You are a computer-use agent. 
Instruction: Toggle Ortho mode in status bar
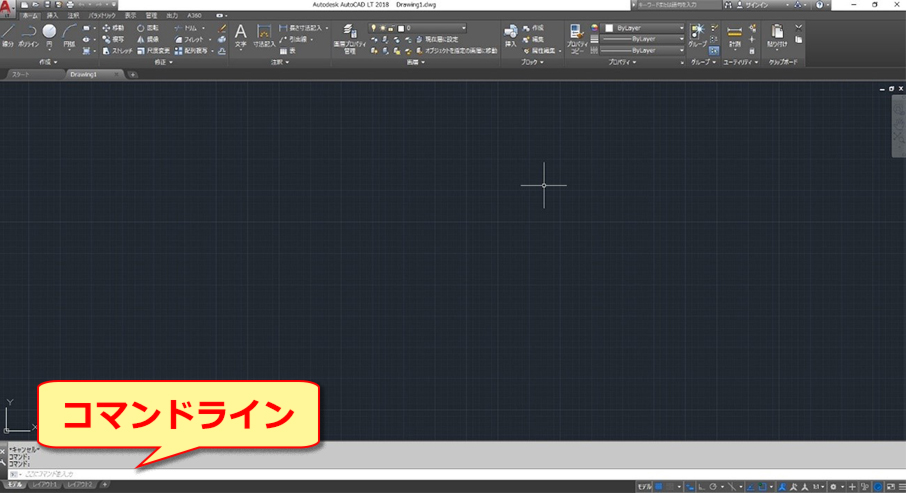point(701,487)
